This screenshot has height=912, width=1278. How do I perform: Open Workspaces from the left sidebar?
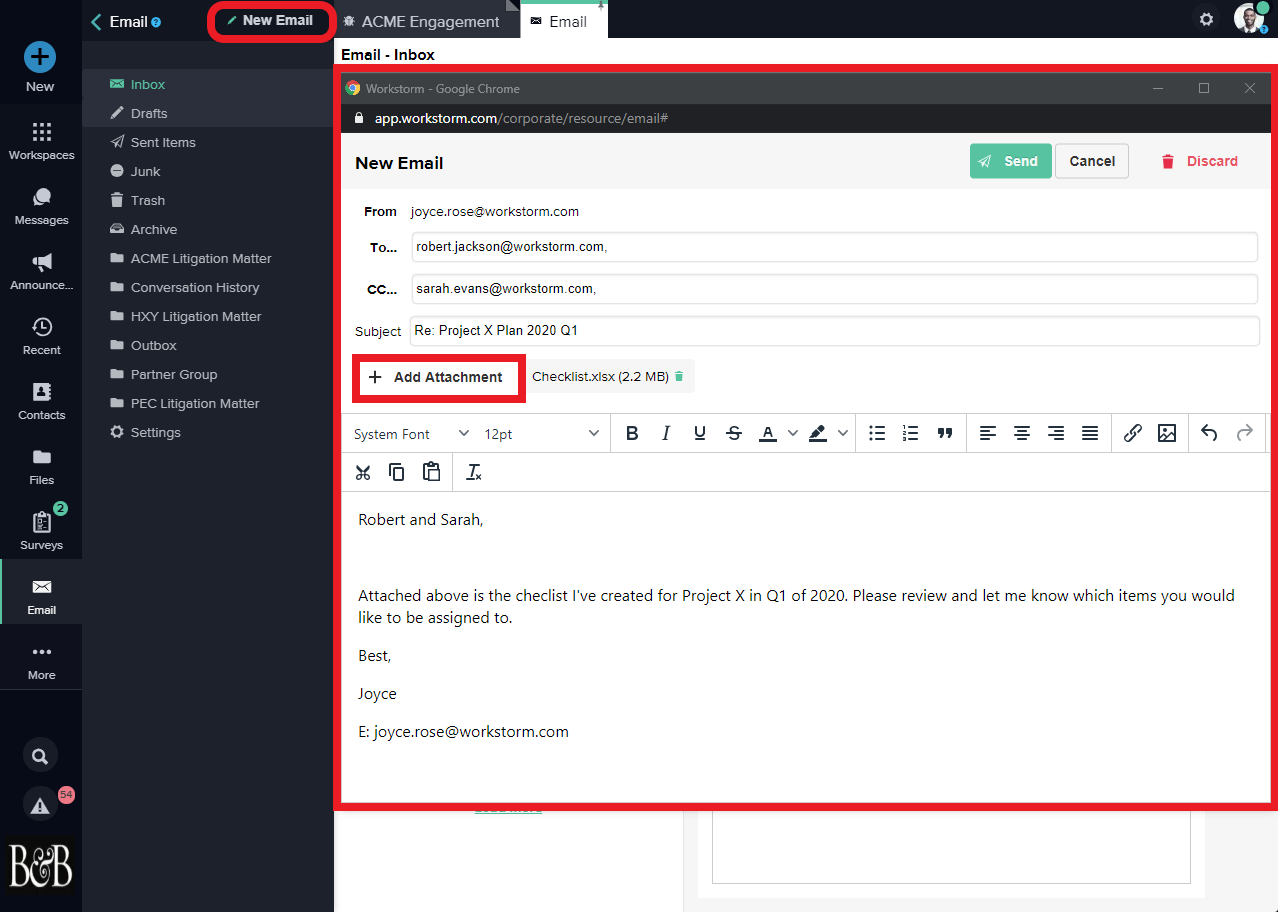(41, 141)
